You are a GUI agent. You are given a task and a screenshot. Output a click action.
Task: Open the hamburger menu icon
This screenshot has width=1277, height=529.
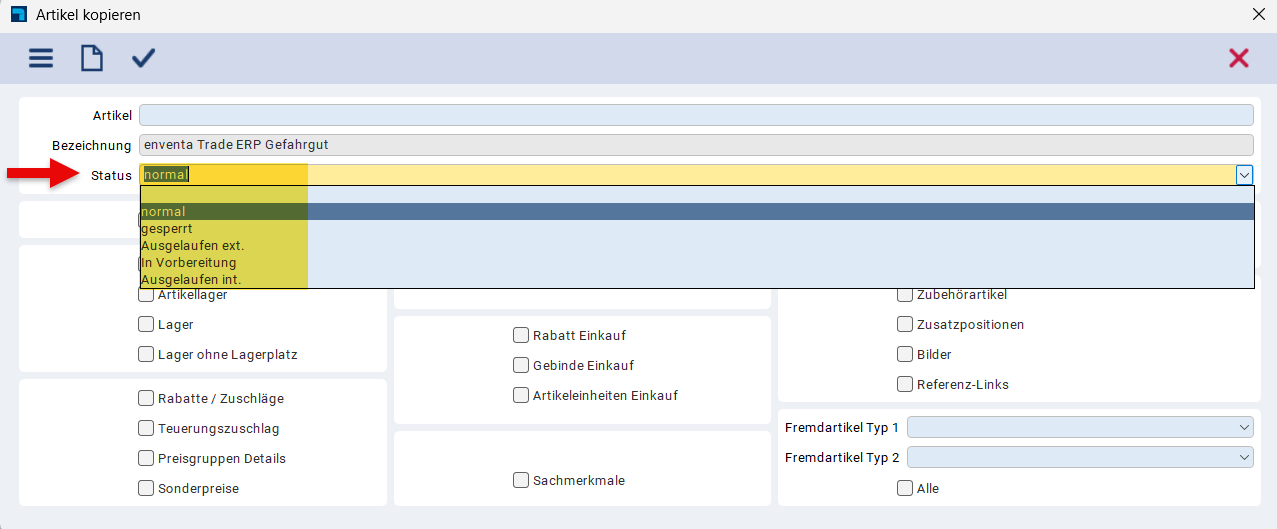41,58
